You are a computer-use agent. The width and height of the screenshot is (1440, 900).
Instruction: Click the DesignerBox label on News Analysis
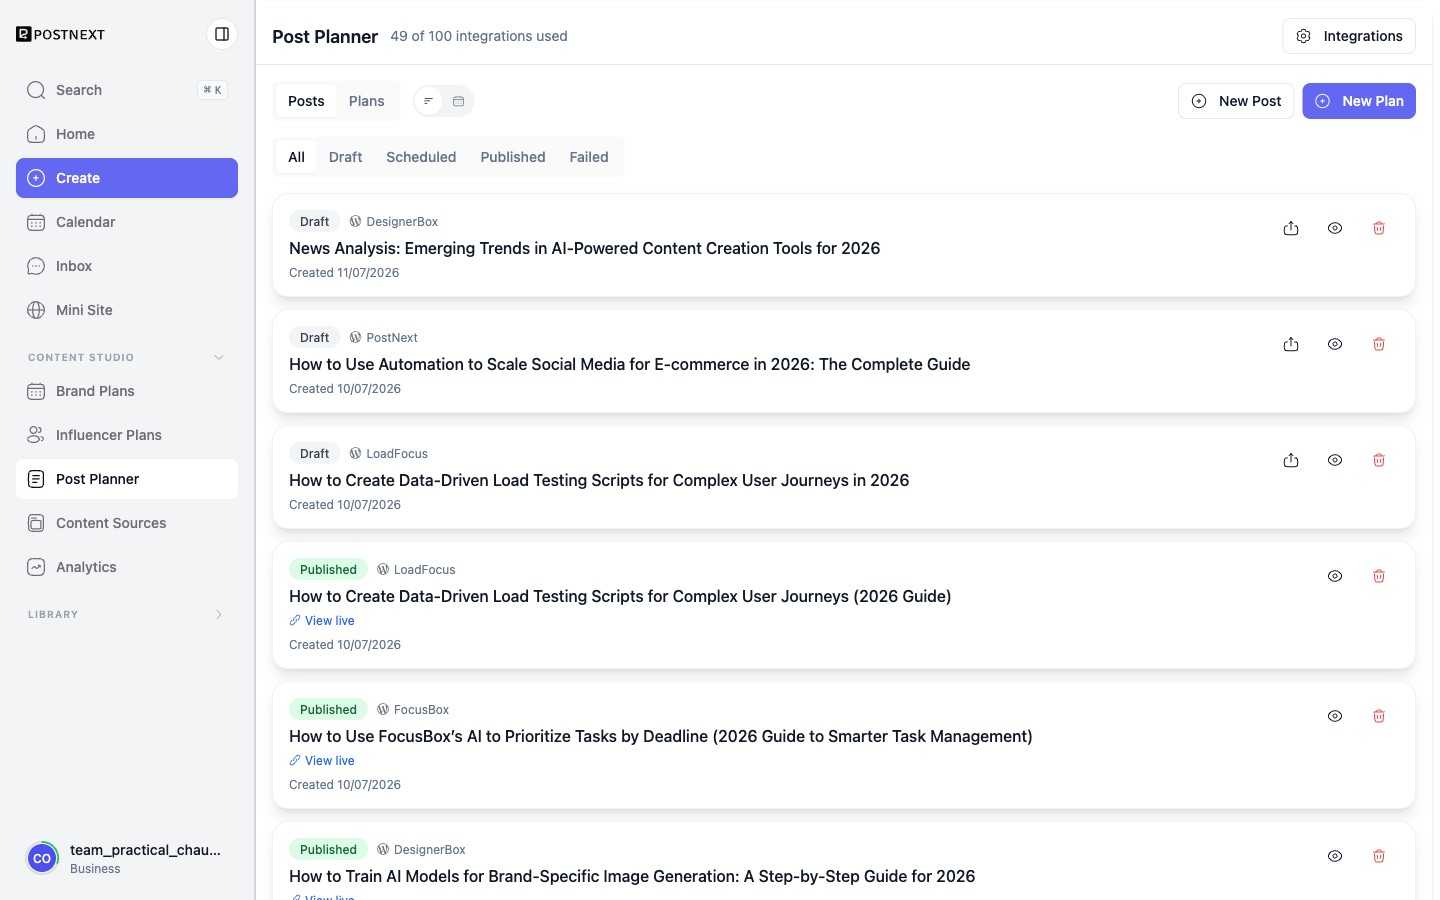point(394,222)
